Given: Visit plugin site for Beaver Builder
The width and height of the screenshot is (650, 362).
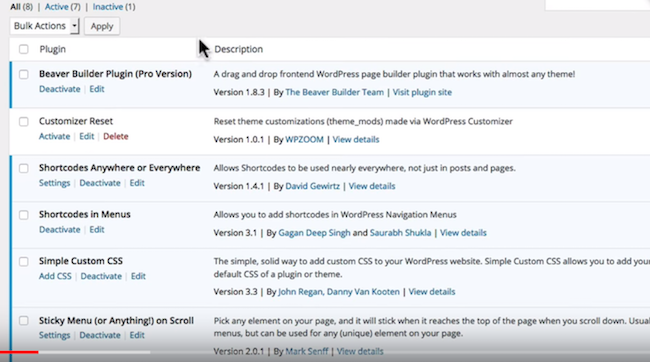Looking at the screenshot, I should pos(422,92).
